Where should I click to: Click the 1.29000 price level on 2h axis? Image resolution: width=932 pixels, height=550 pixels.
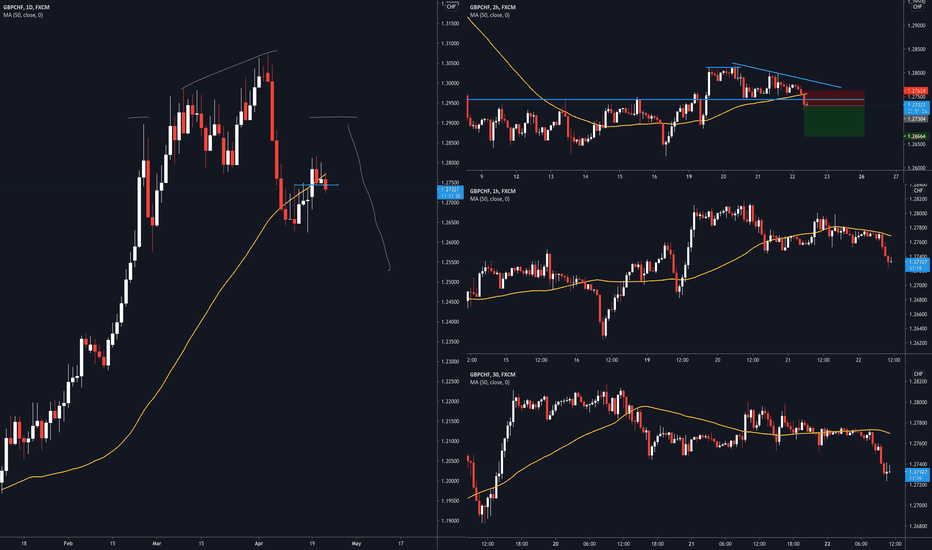pos(917,26)
